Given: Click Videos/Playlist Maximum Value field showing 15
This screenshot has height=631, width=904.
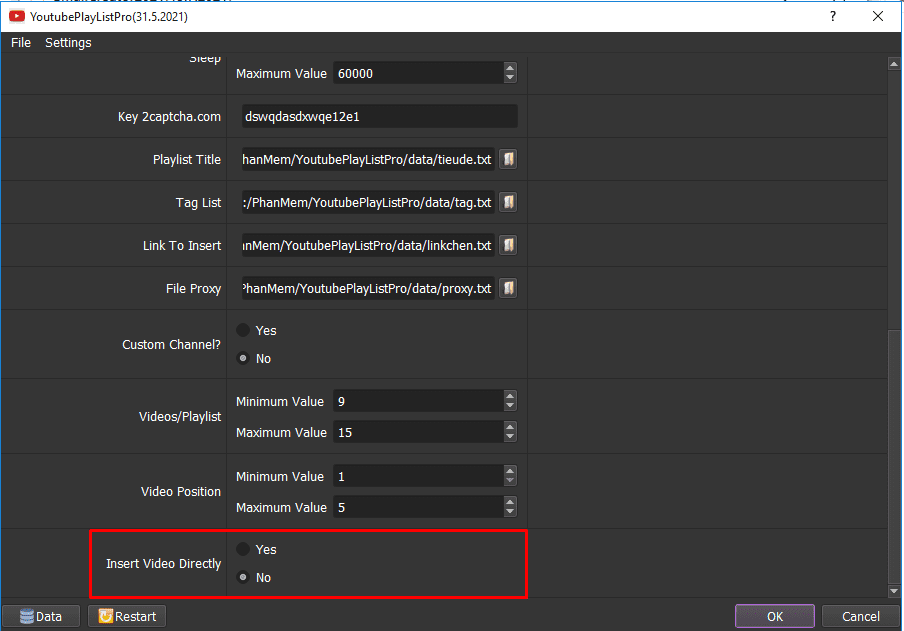Looking at the screenshot, I should click(419, 433).
